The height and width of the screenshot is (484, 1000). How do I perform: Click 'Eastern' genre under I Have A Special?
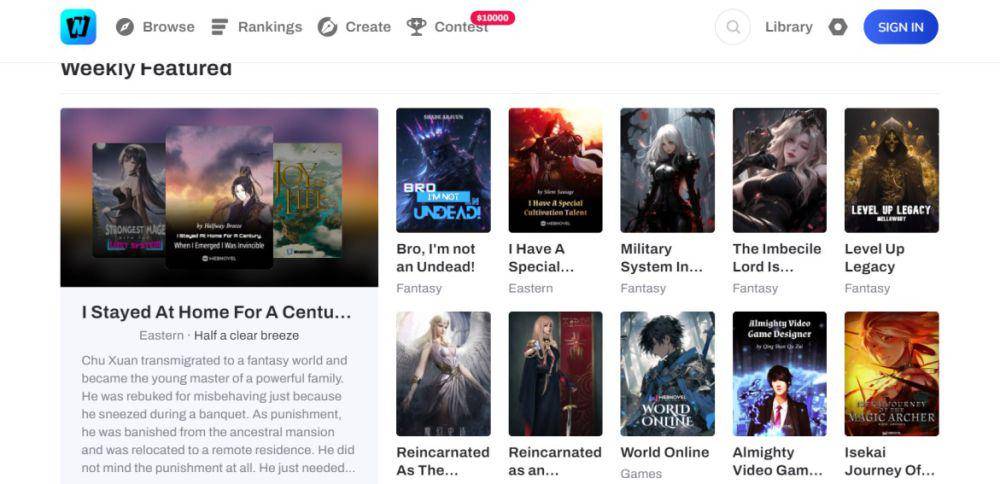[x=531, y=288]
